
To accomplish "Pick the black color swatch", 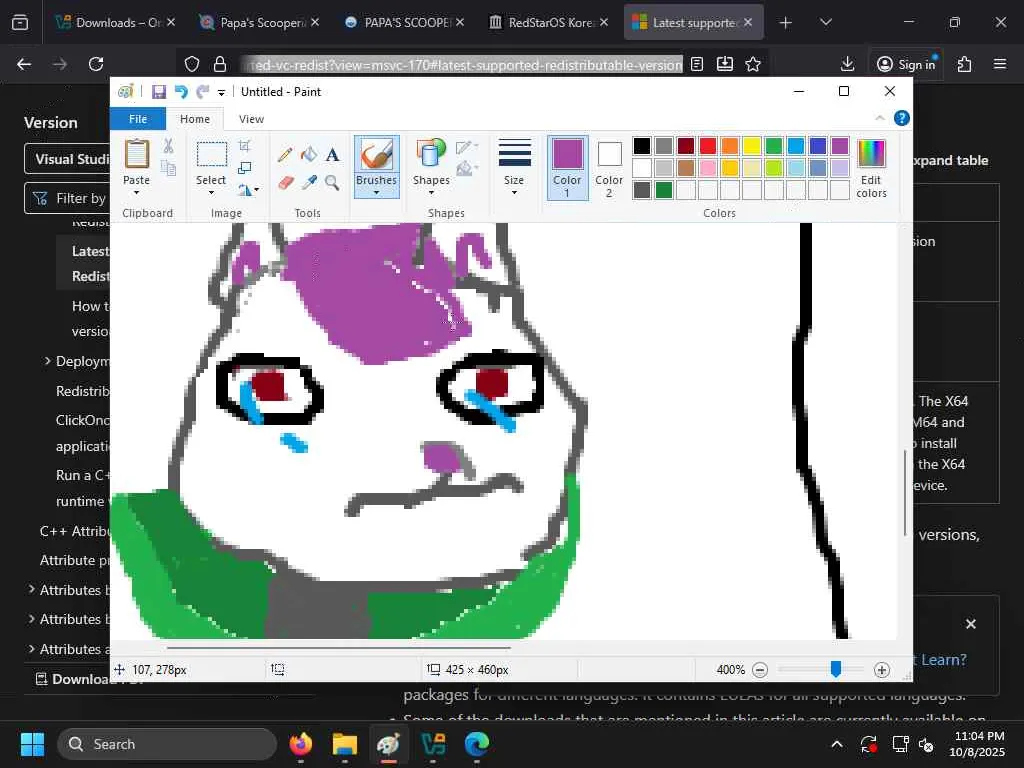I will [x=642, y=146].
